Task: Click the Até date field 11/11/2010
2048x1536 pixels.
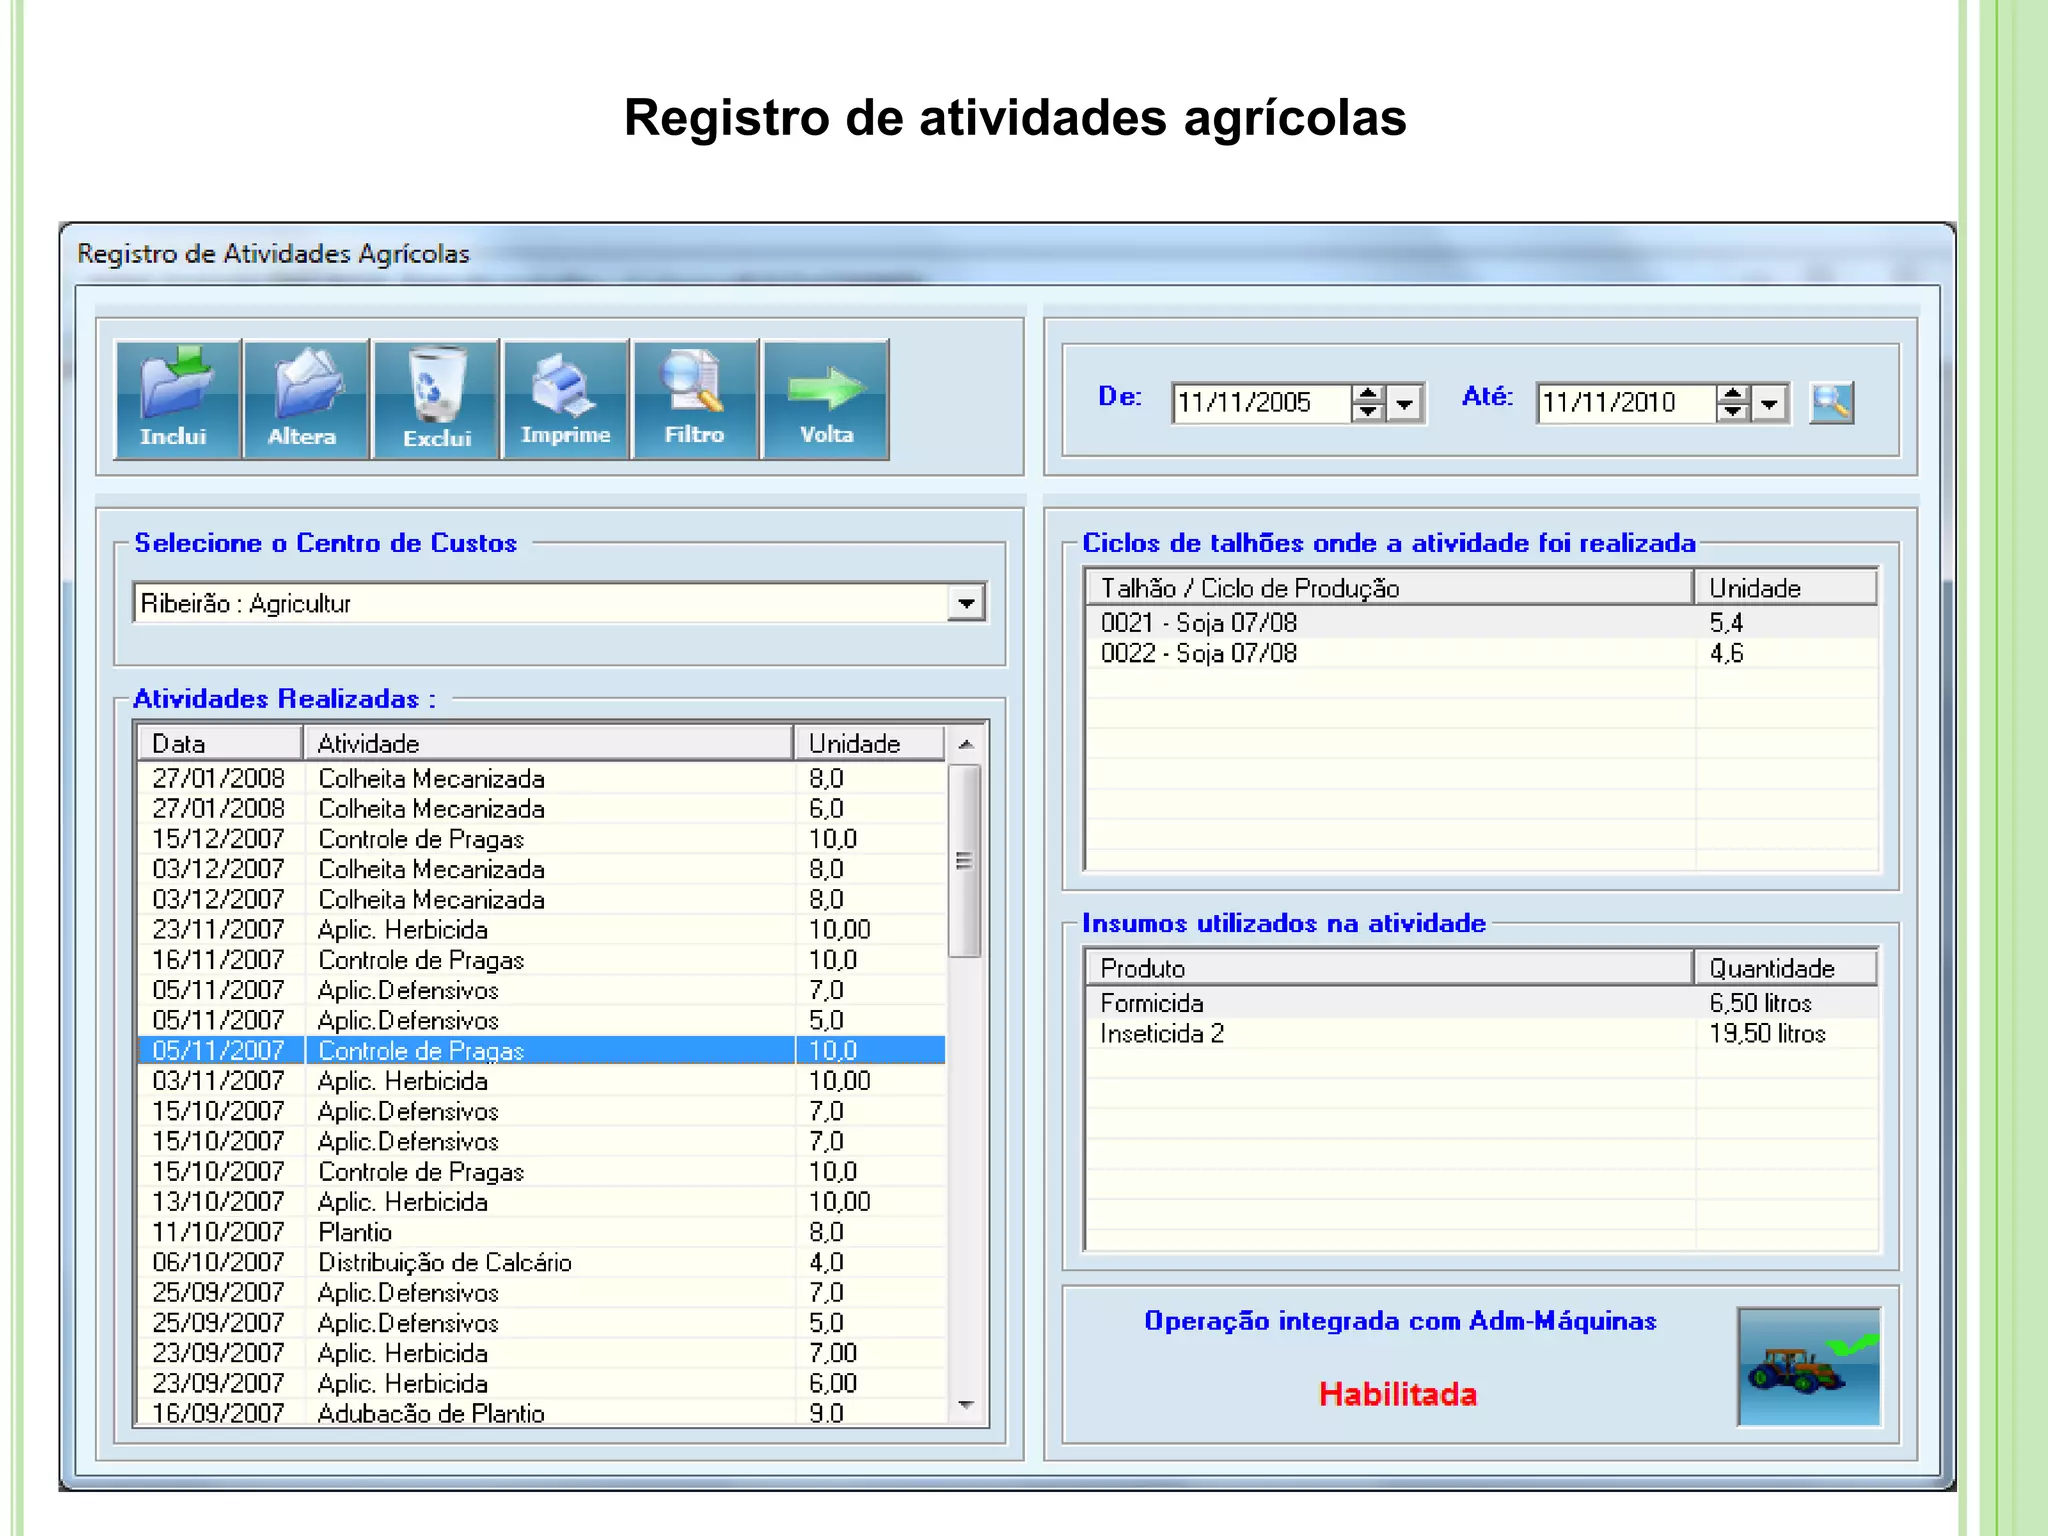Action: (x=1627, y=404)
